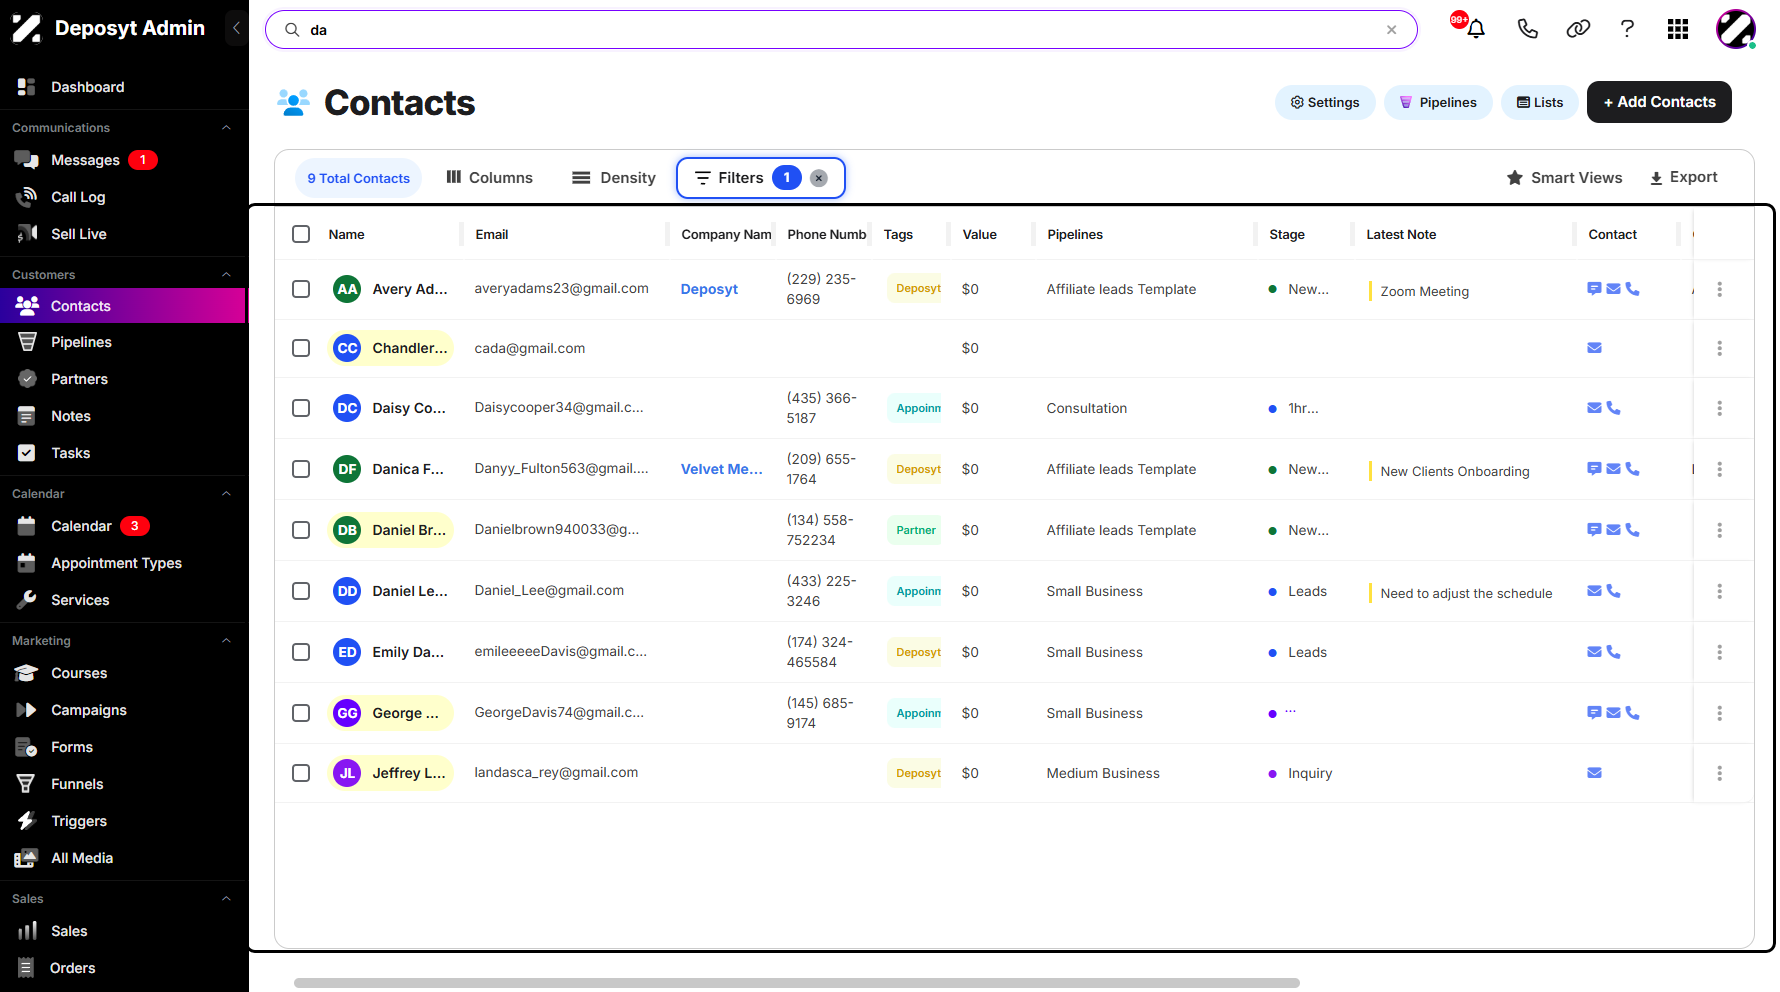The image size is (1780, 992).
Task: Open the Columns chooser
Action: click(x=489, y=178)
